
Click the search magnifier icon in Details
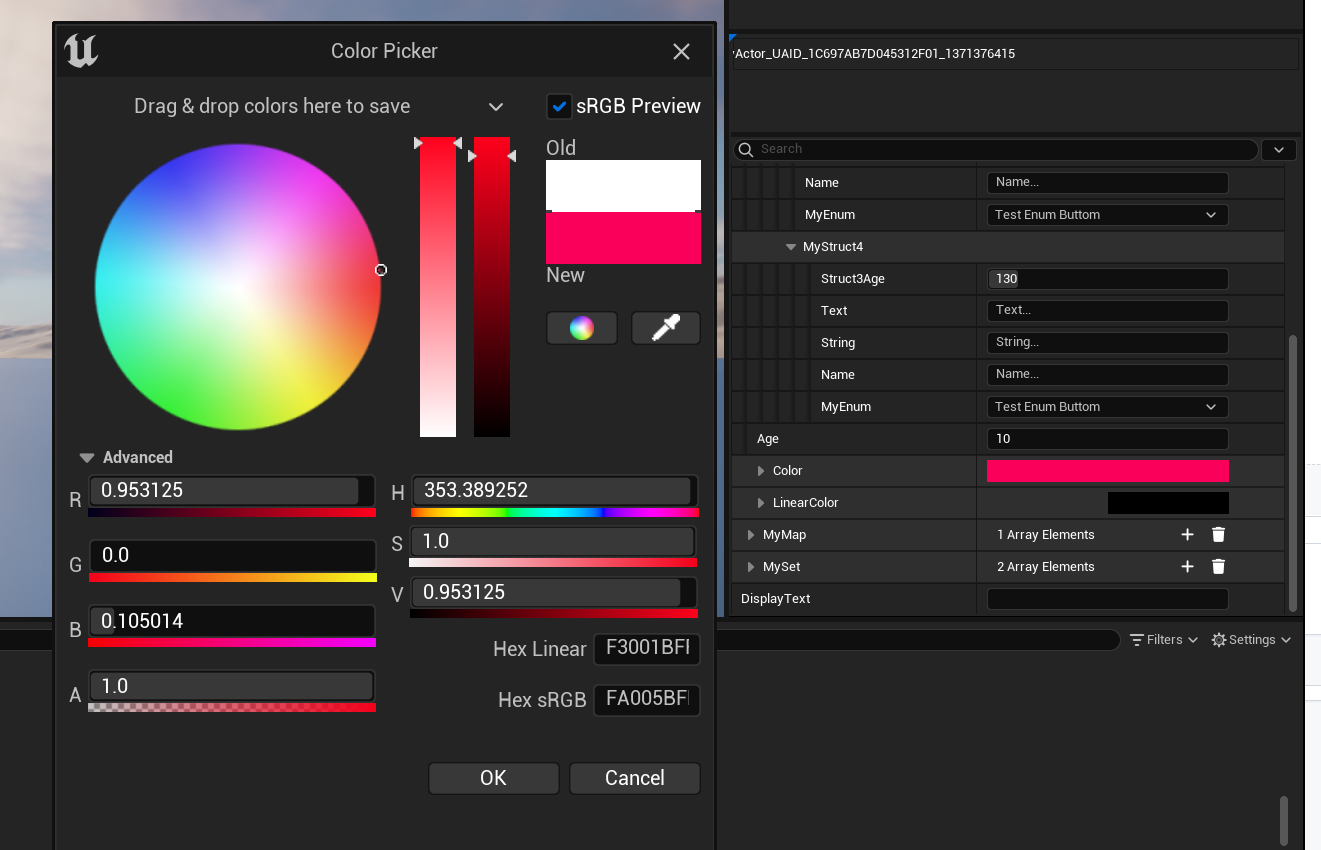[x=745, y=150]
